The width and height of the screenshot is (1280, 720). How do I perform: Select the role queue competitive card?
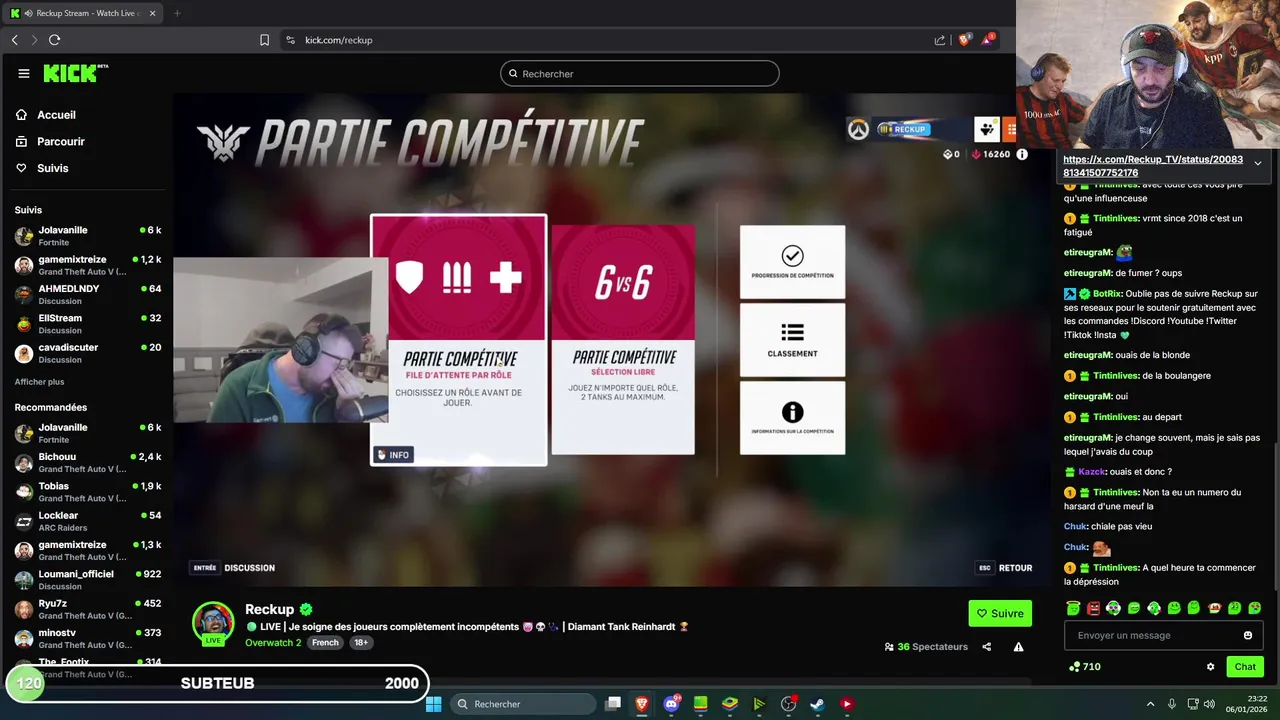(x=459, y=340)
